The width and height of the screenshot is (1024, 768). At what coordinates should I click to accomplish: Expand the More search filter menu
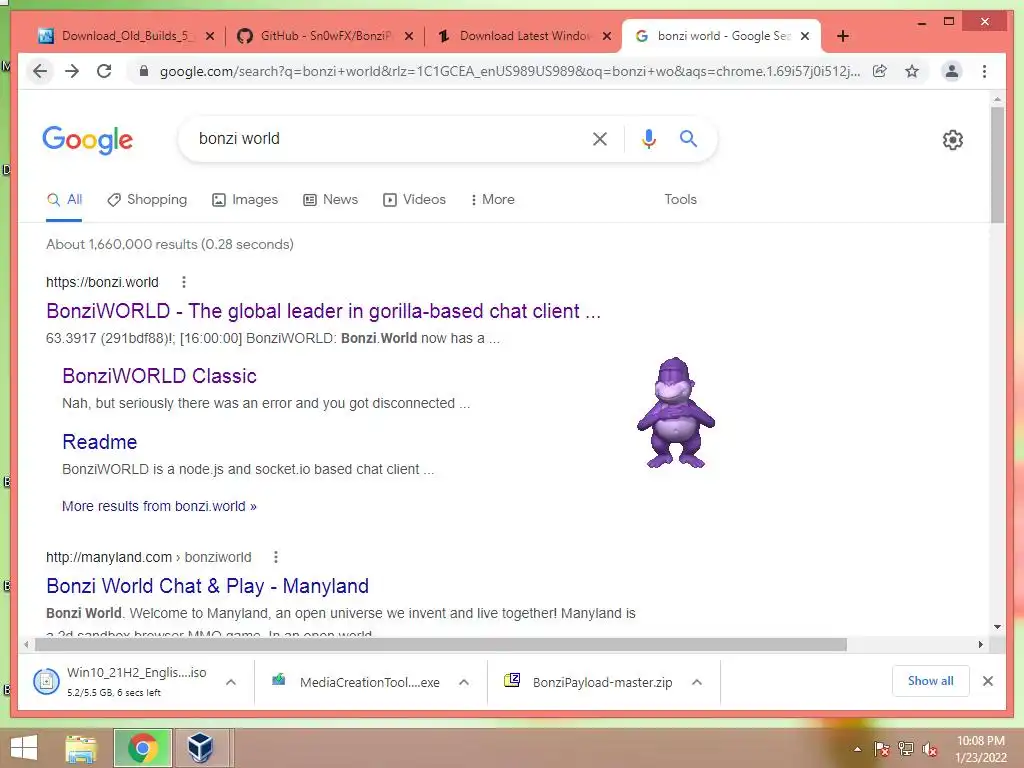(x=492, y=199)
